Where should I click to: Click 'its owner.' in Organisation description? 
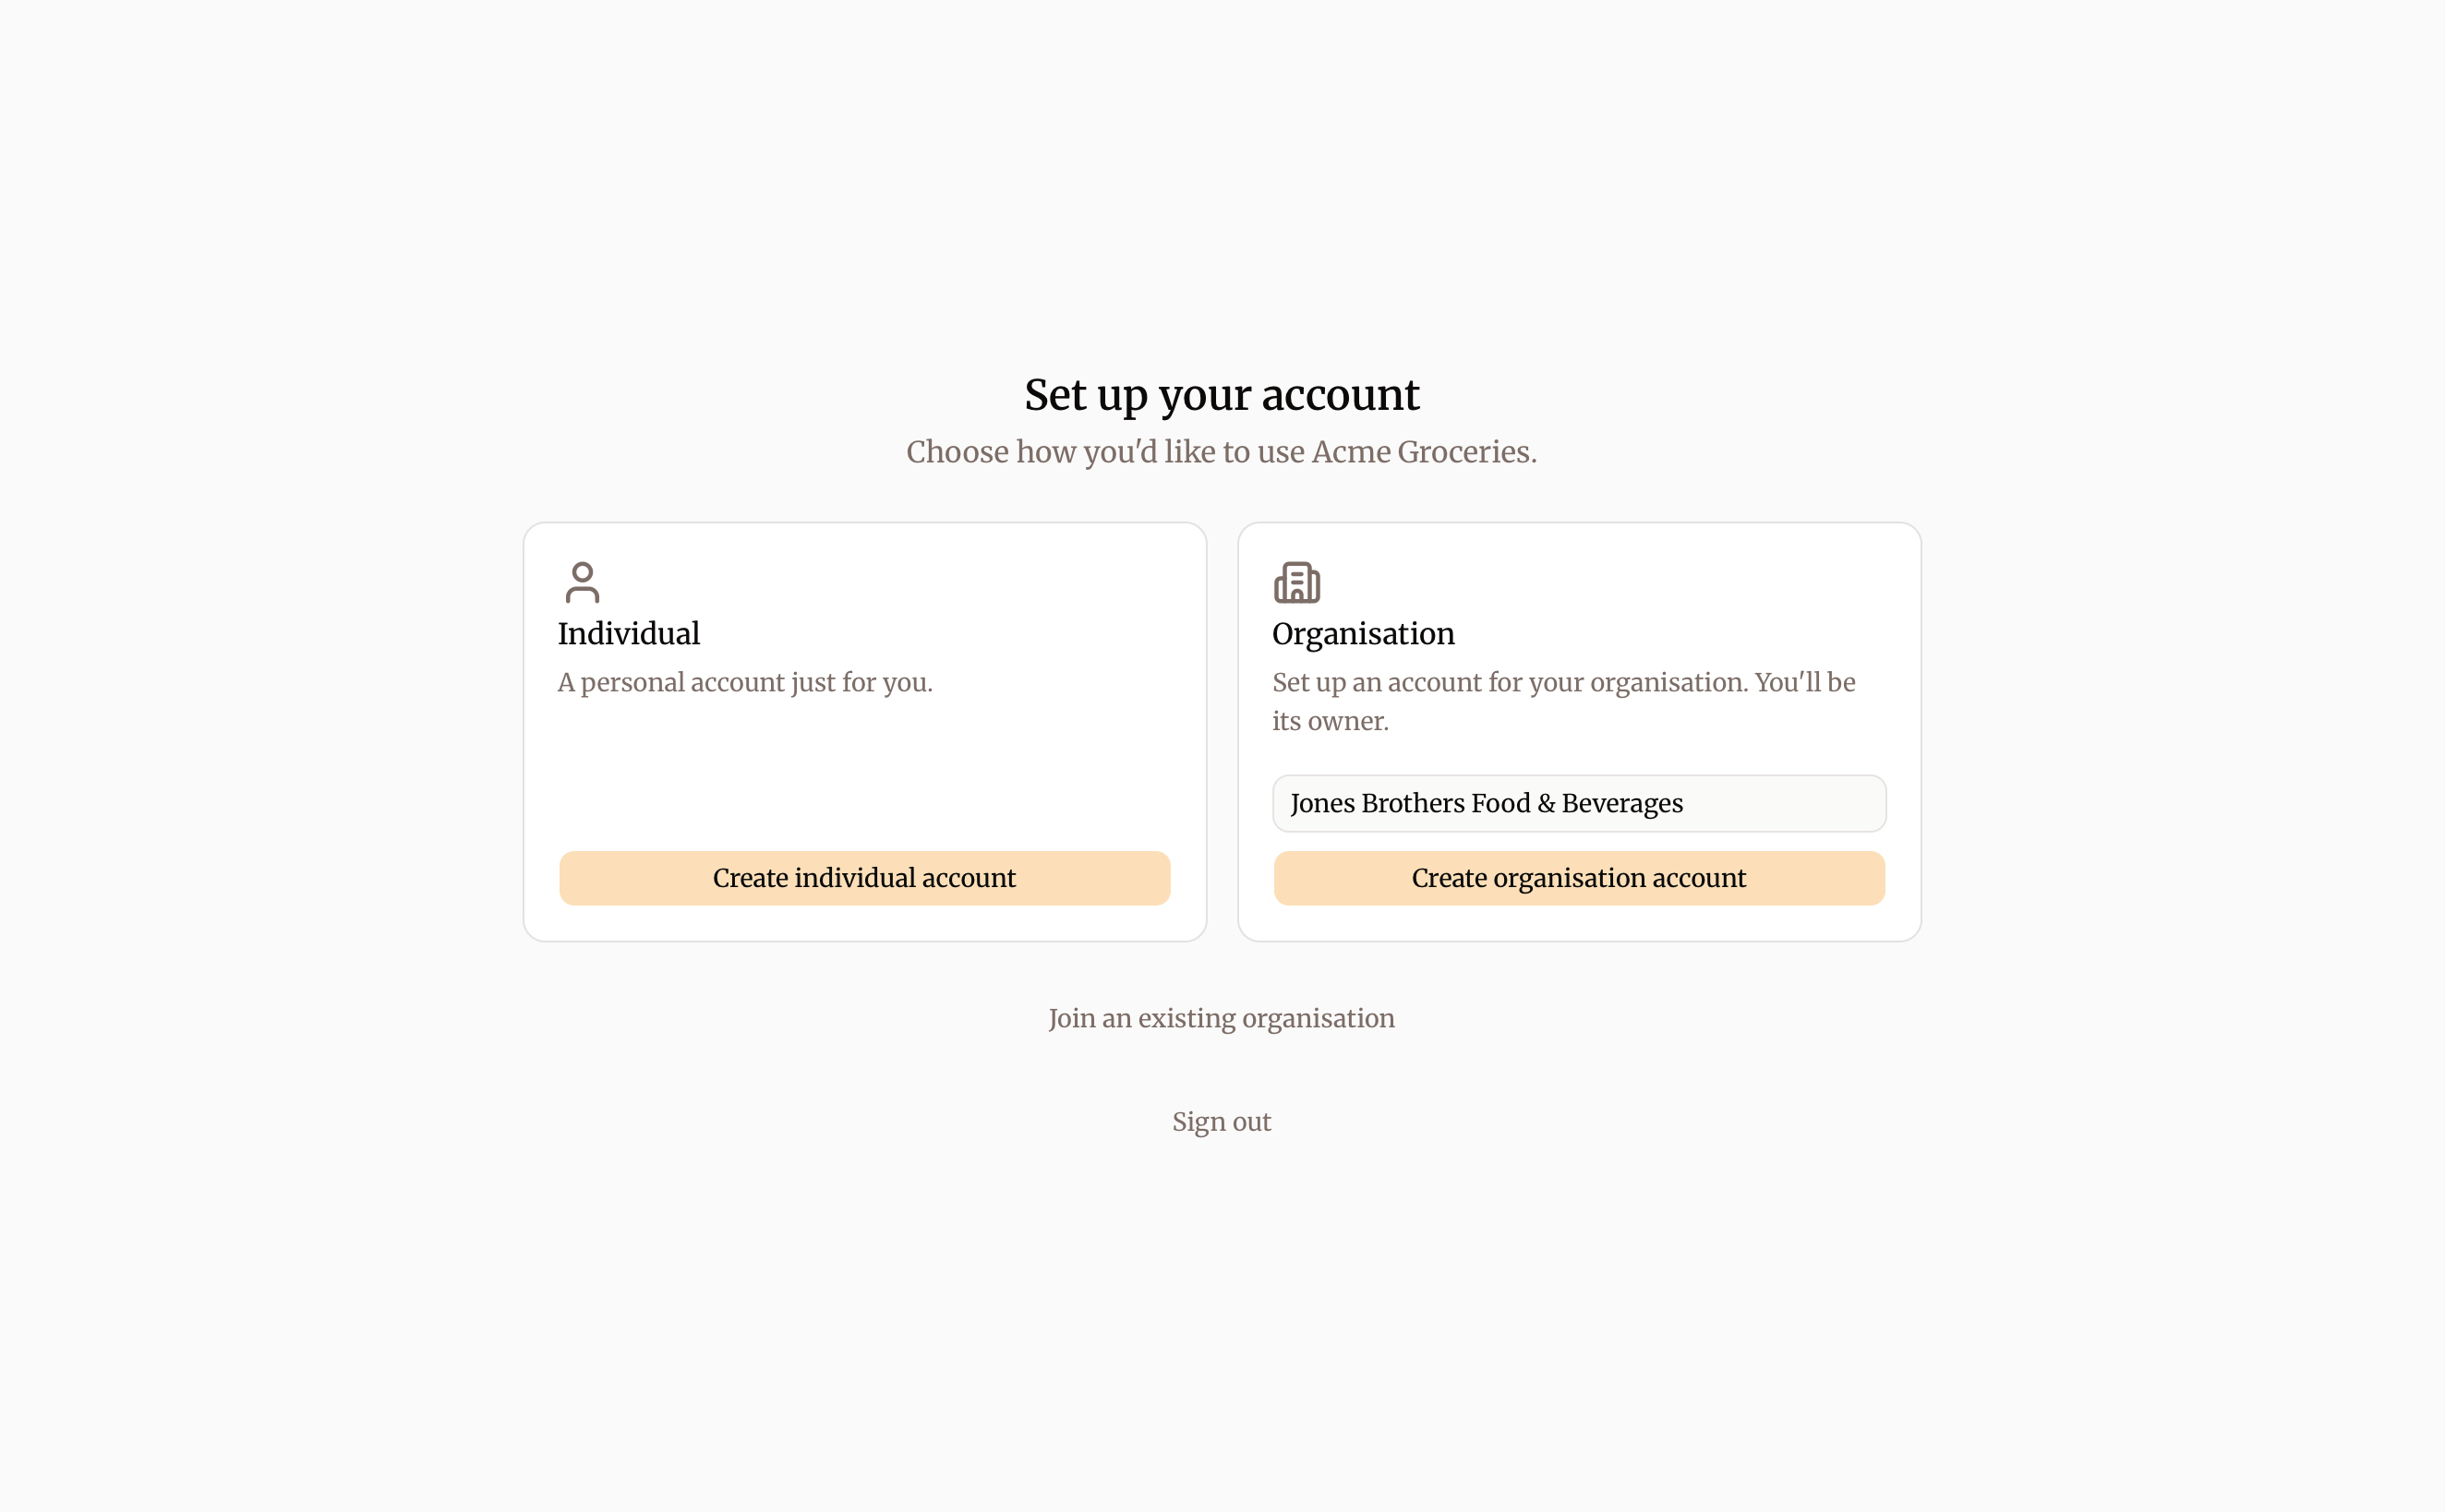[1330, 721]
